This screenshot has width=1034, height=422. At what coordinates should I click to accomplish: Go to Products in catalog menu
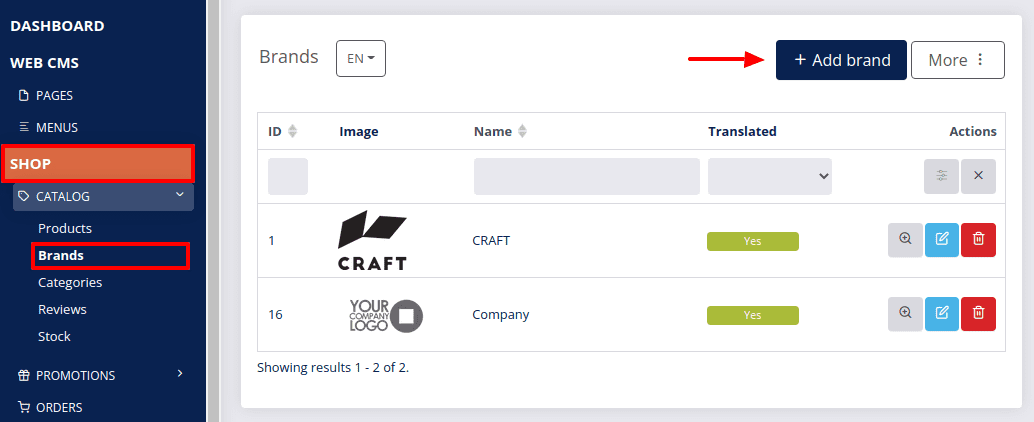pyautogui.click(x=65, y=228)
